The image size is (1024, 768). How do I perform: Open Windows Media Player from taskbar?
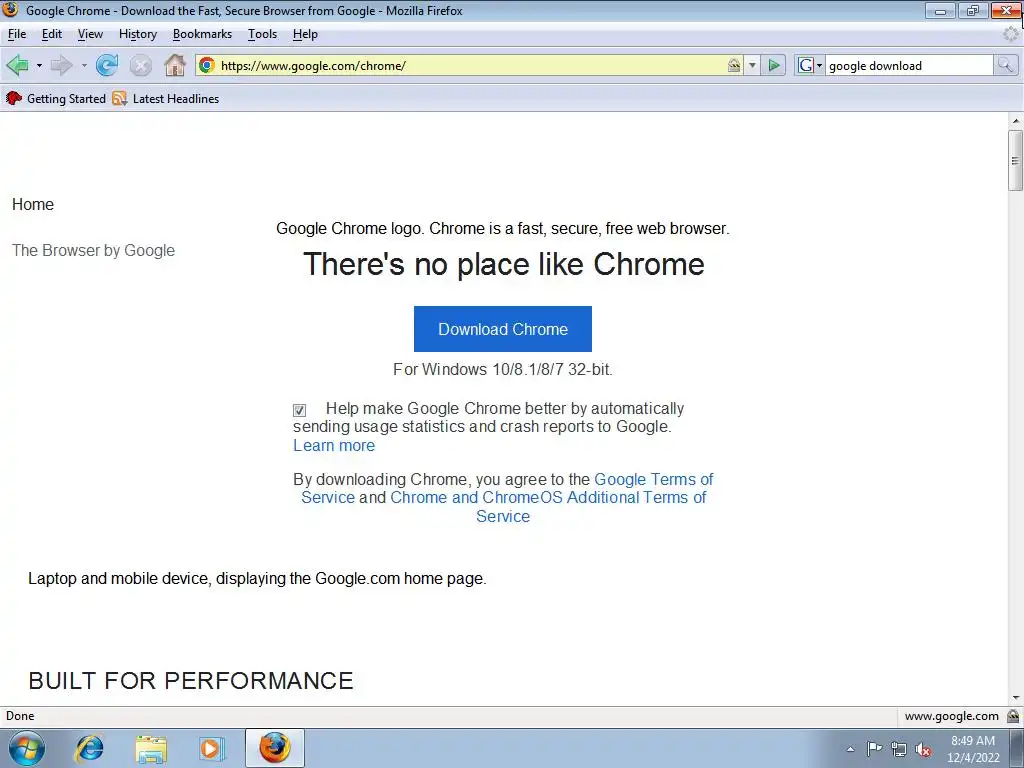(x=212, y=748)
